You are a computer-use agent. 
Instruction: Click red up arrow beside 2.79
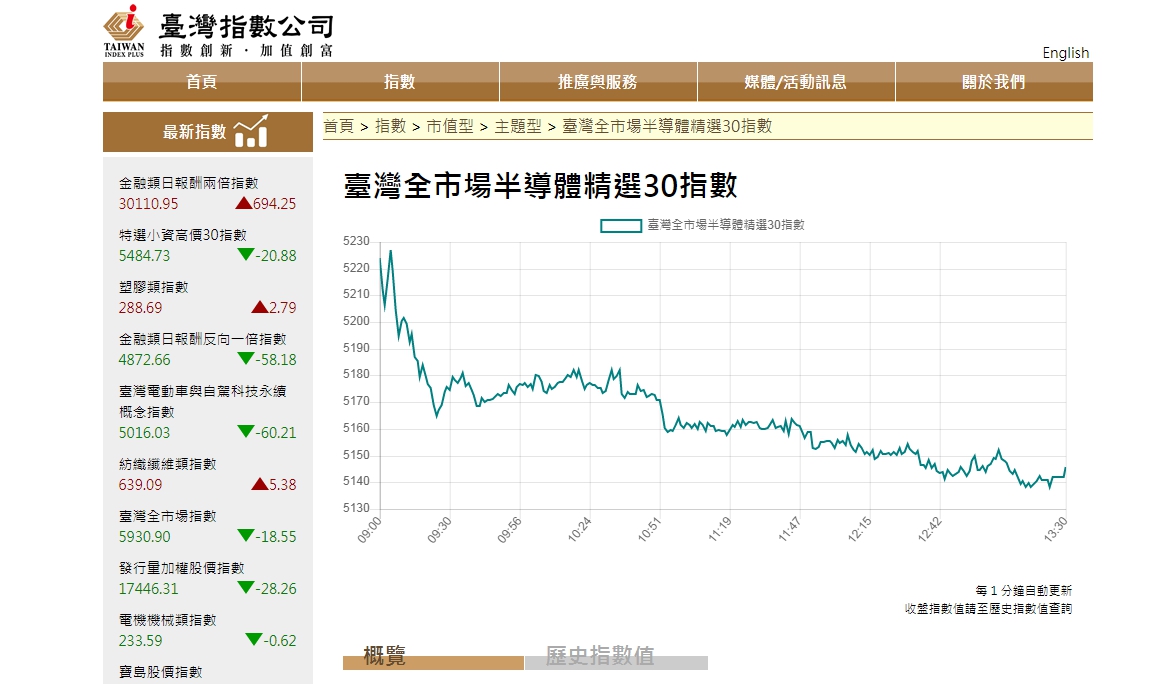click(259, 307)
